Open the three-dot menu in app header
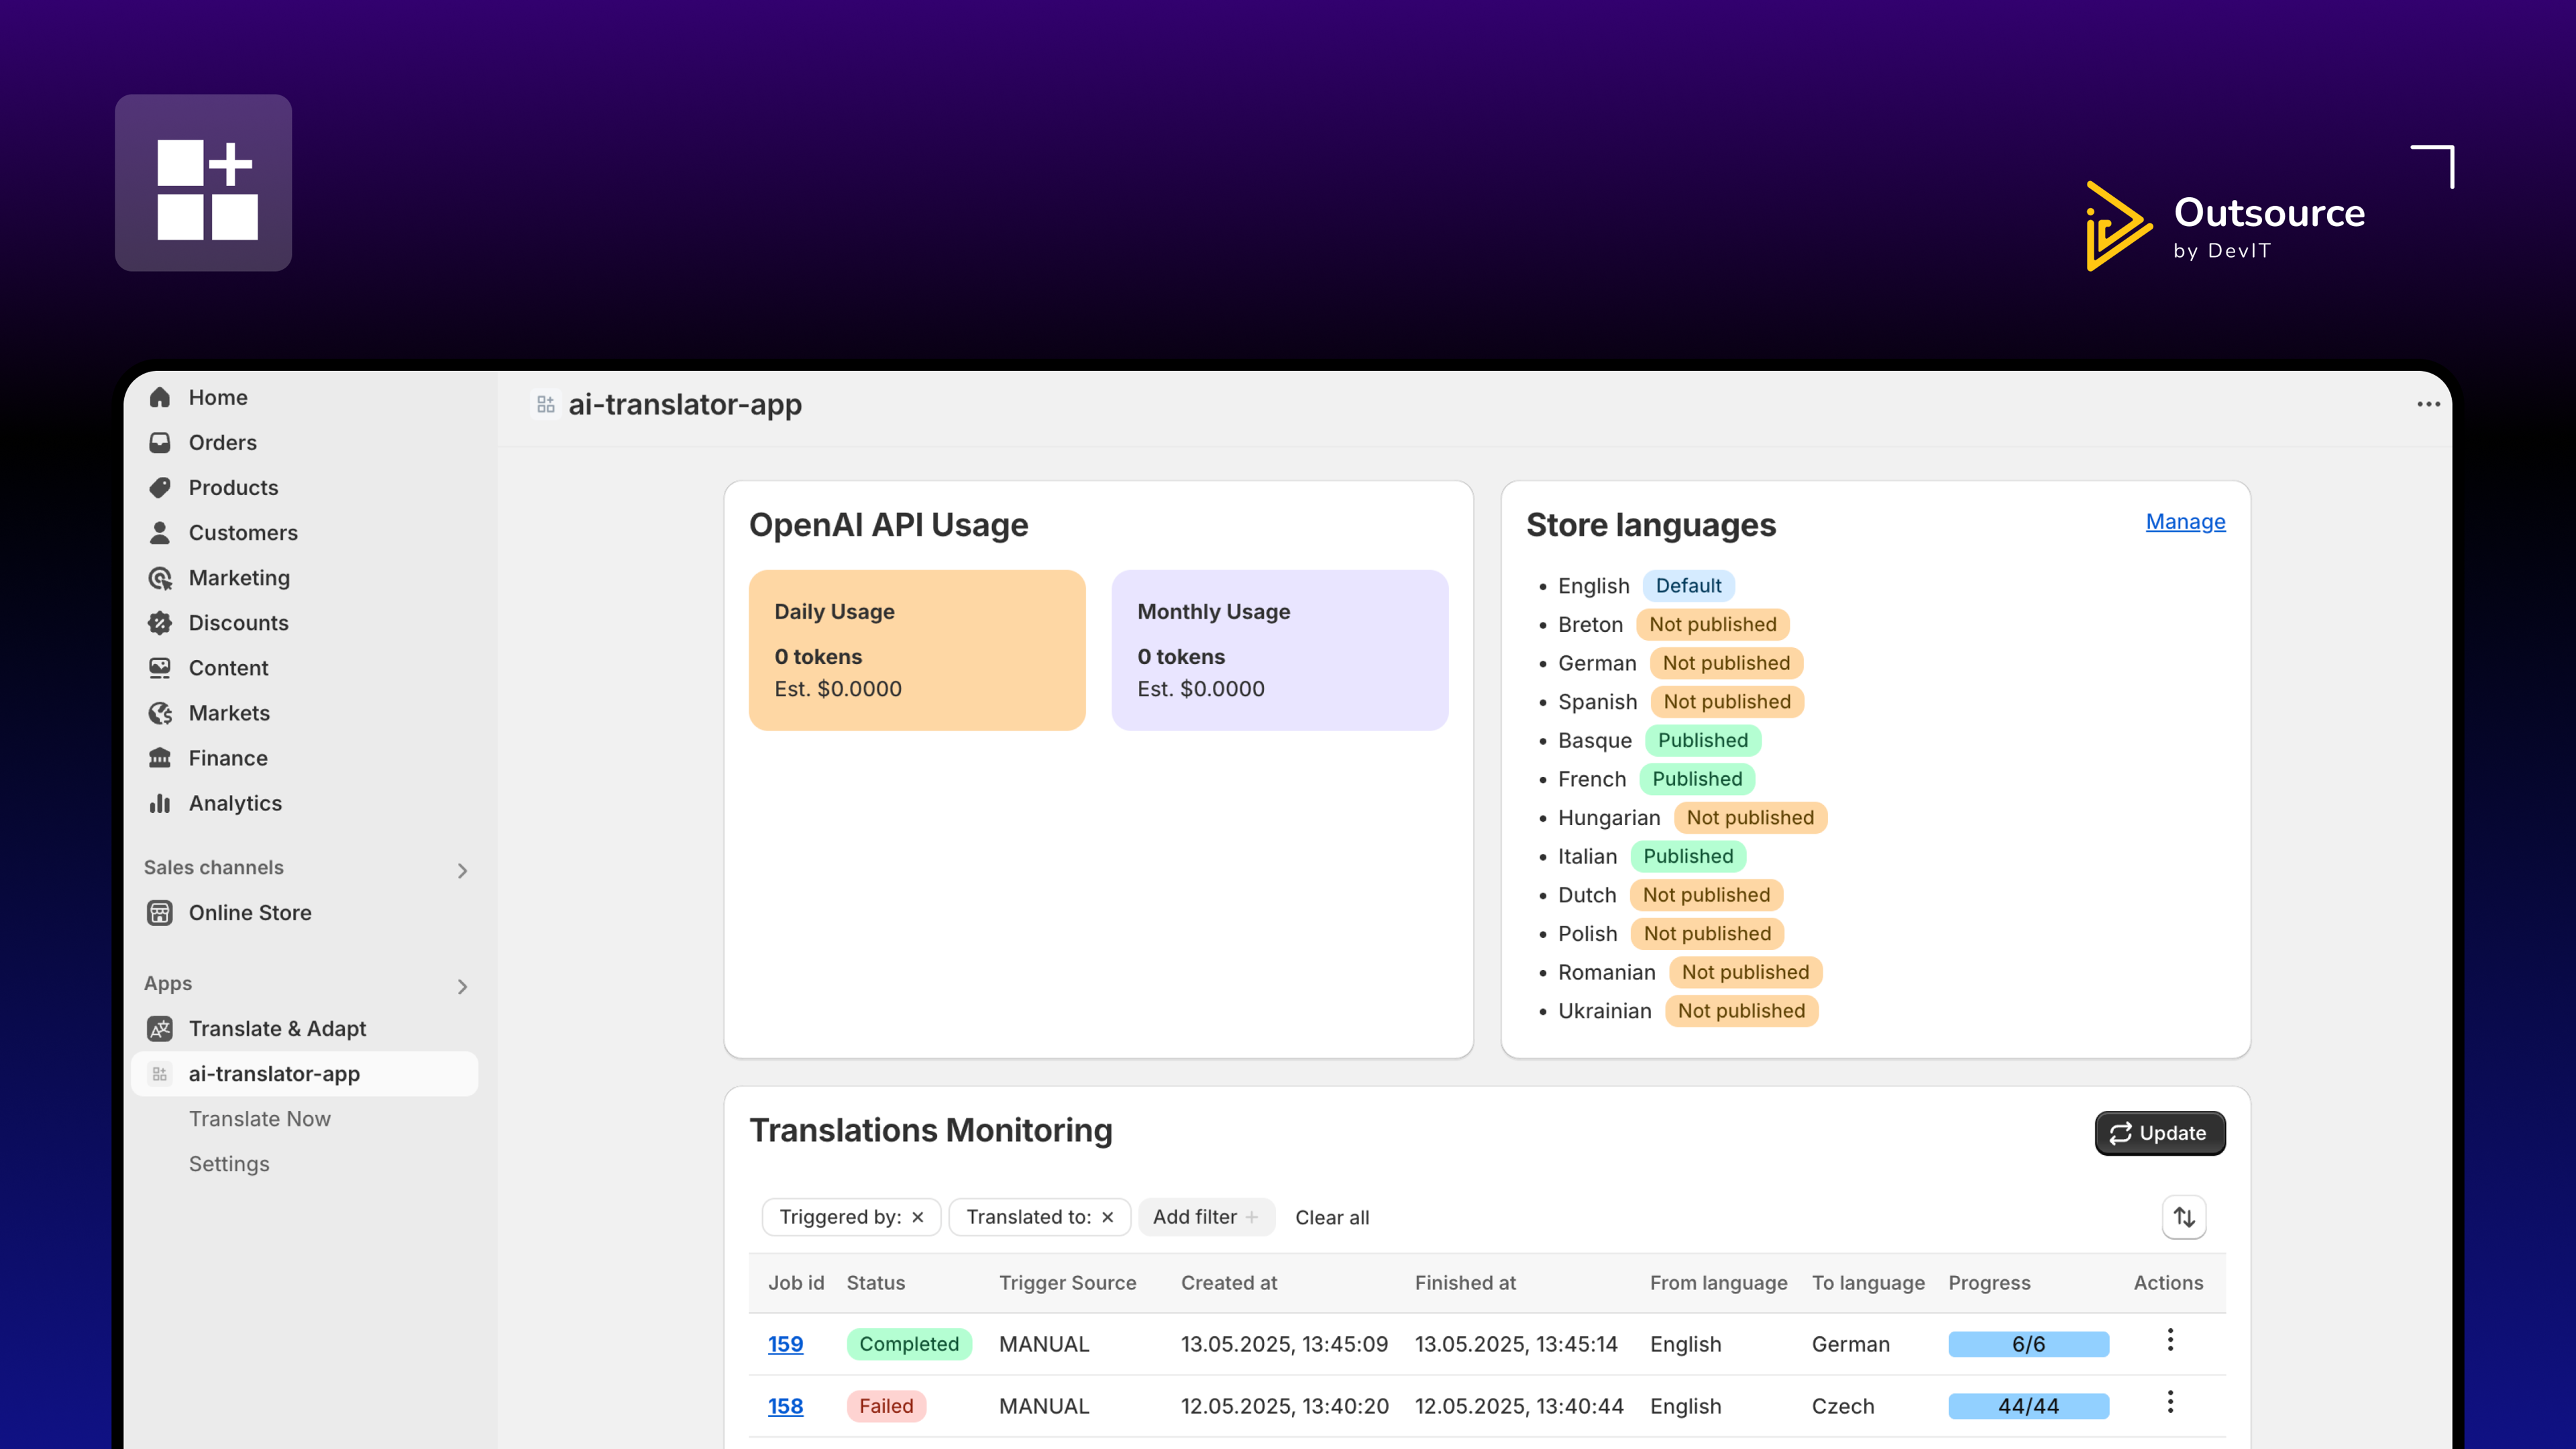This screenshot has height=1449, width=2576. click(x=2428, y=404)
